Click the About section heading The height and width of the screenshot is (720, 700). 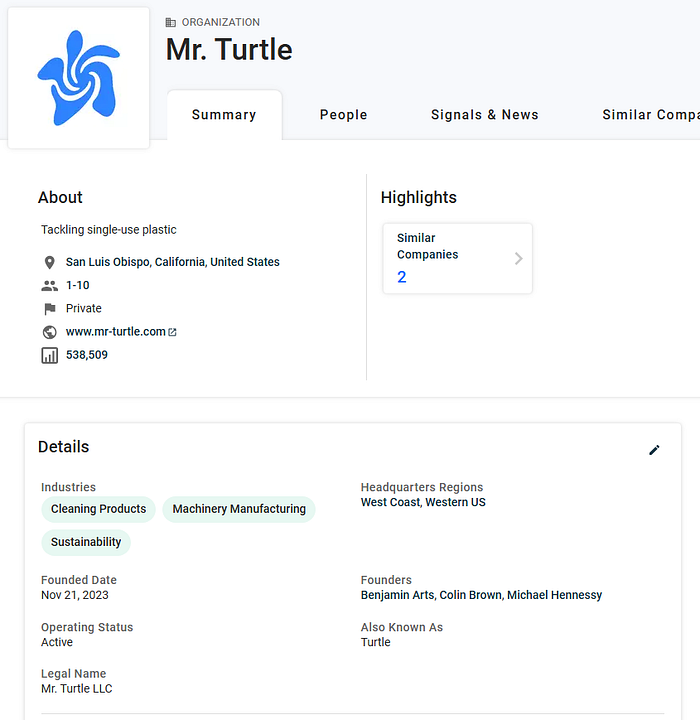tap(60, 197)
